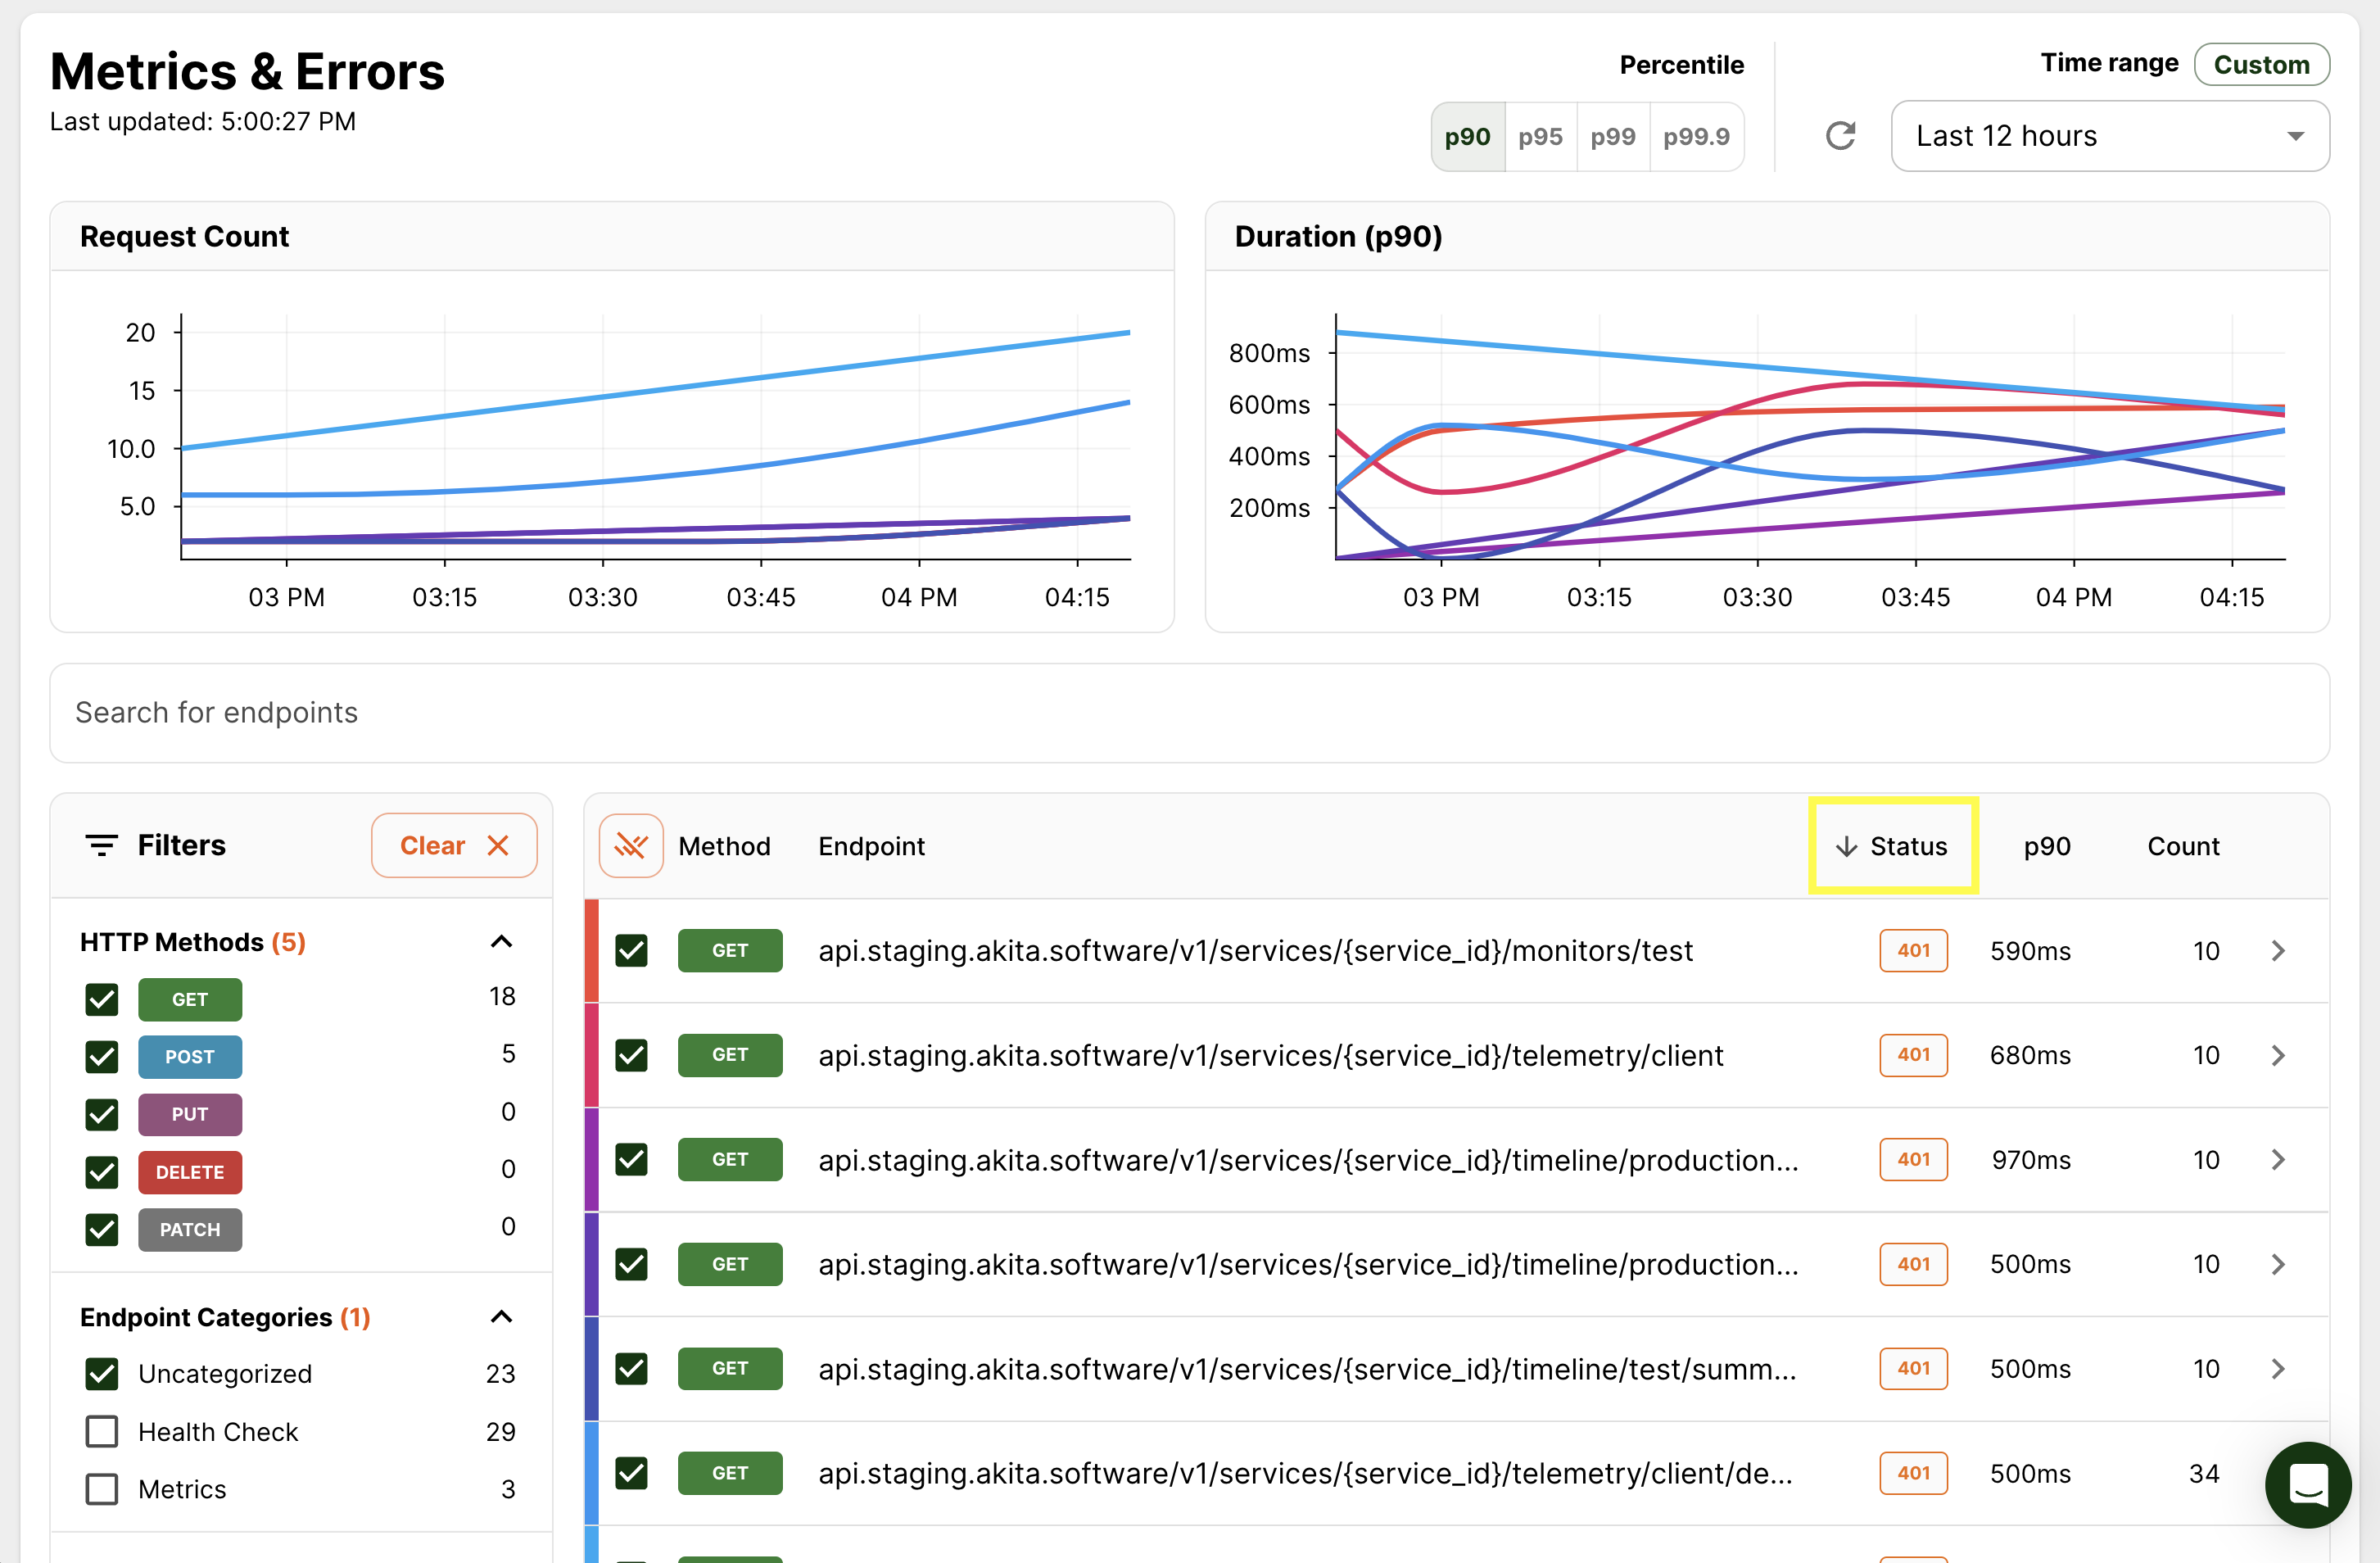Switch percentile to p95
The image size is (2380, 1563).
[x=1540, y=137]
